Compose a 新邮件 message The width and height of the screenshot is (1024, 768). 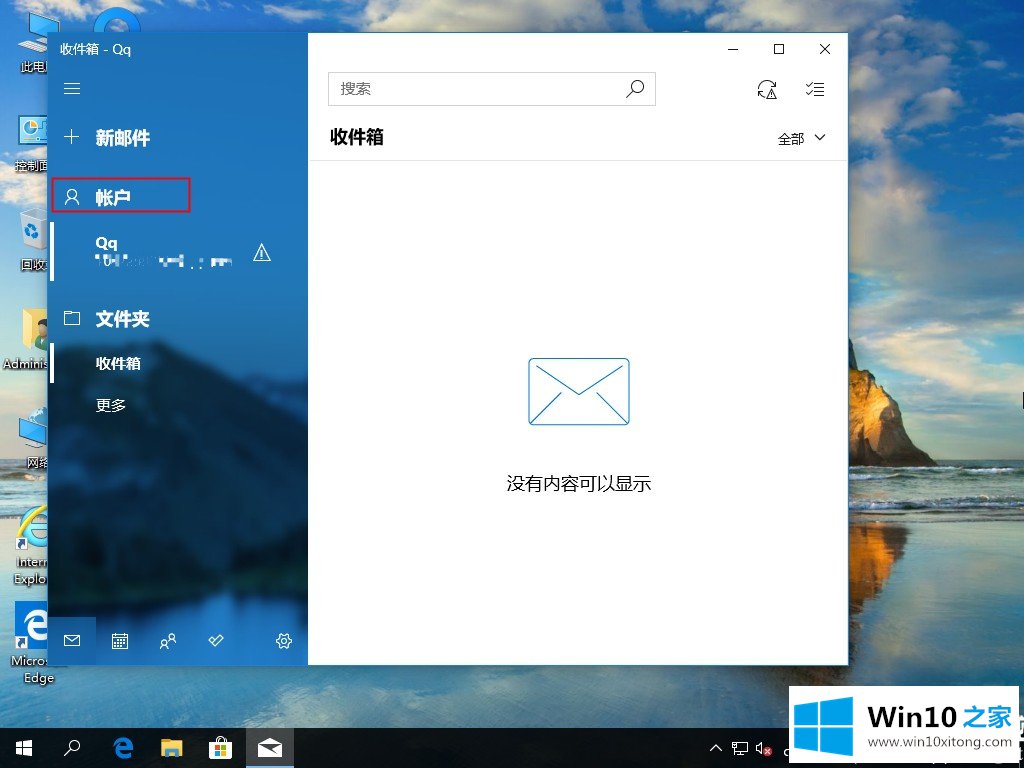[122, 138]
